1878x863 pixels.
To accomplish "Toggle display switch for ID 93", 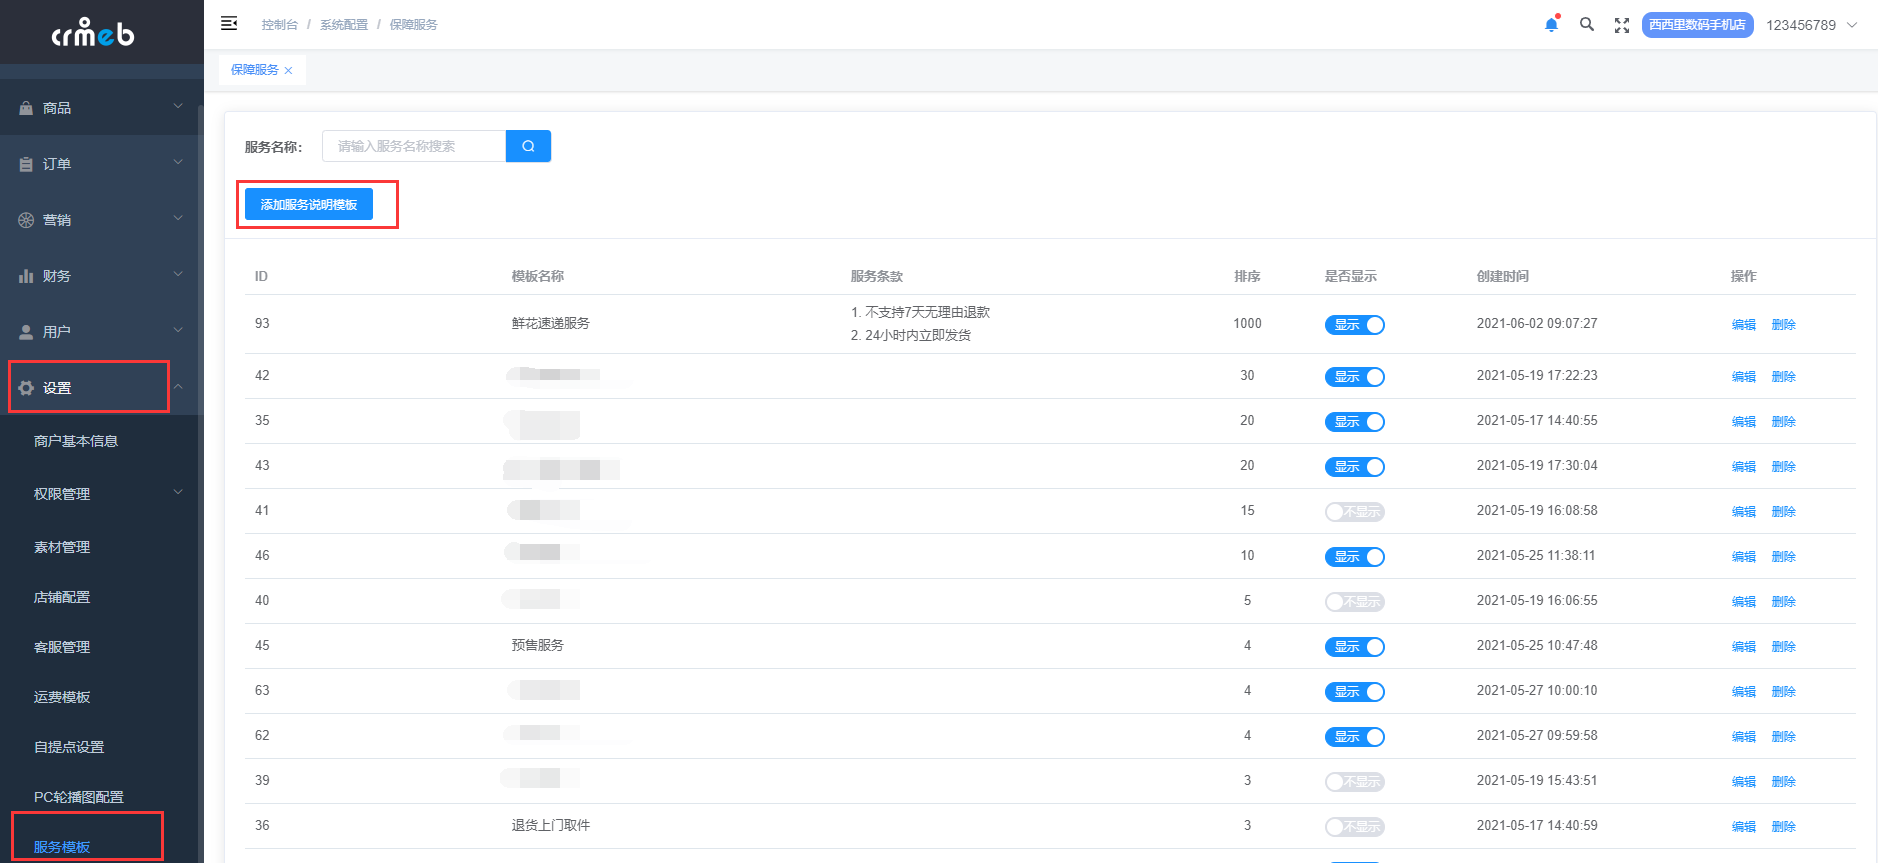I will (x=1354, y=325).
